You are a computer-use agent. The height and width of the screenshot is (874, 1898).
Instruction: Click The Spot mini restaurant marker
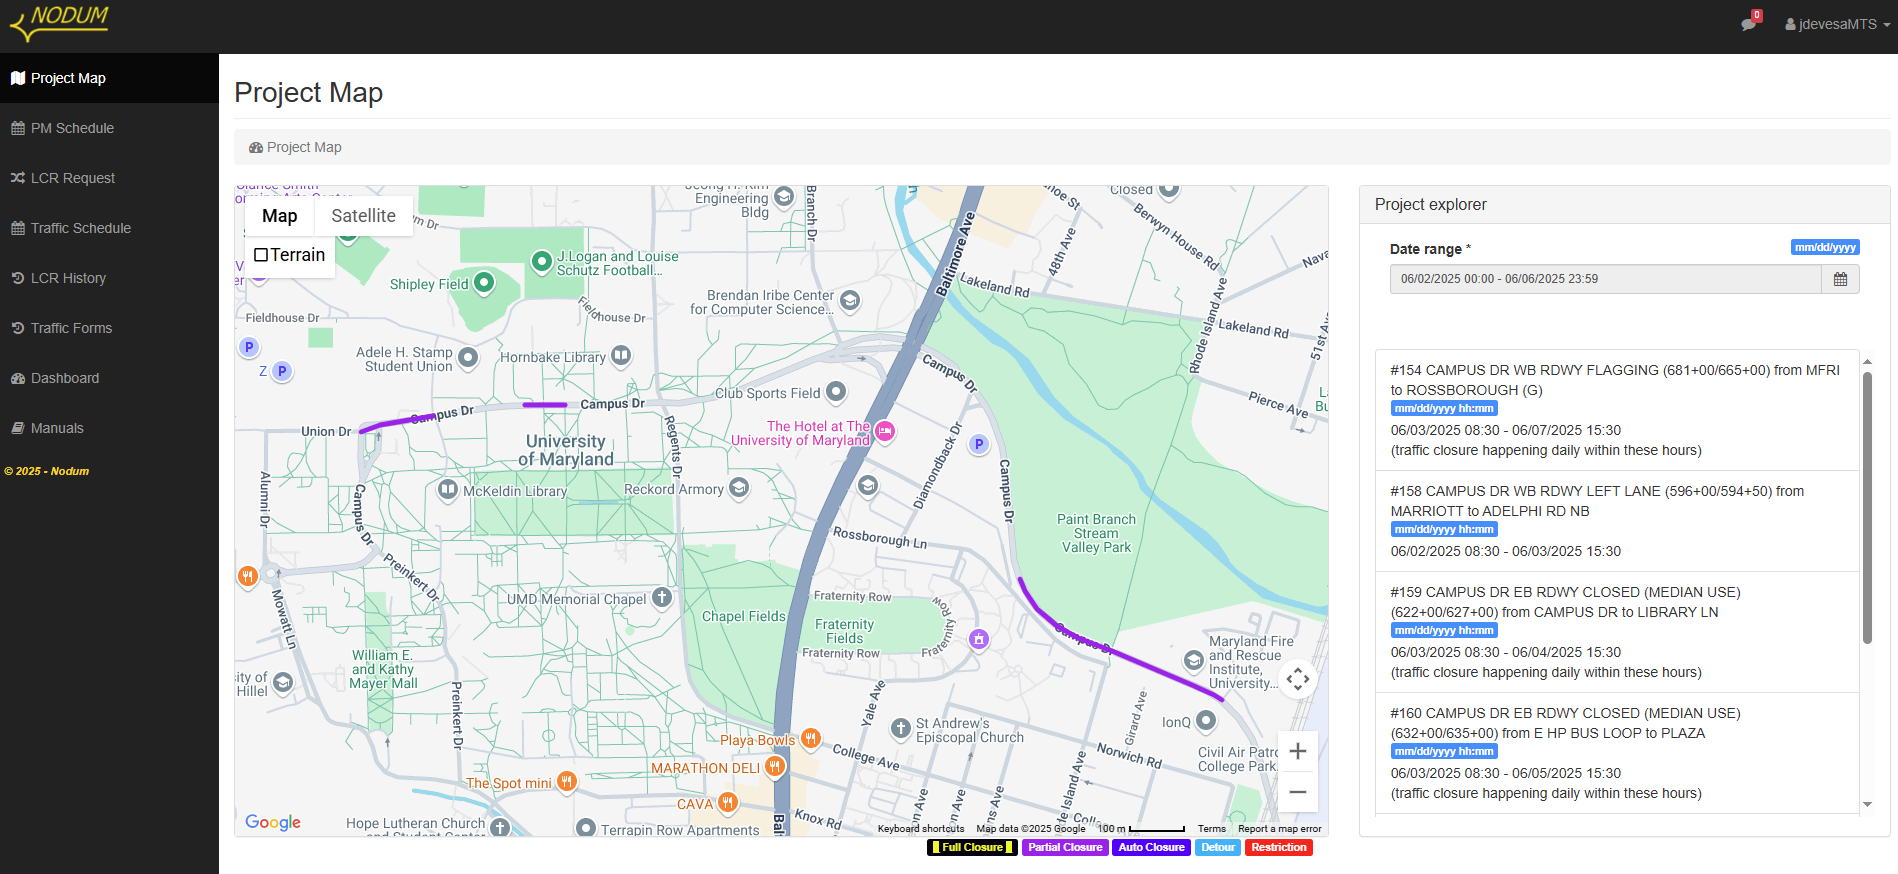[567, 780]
